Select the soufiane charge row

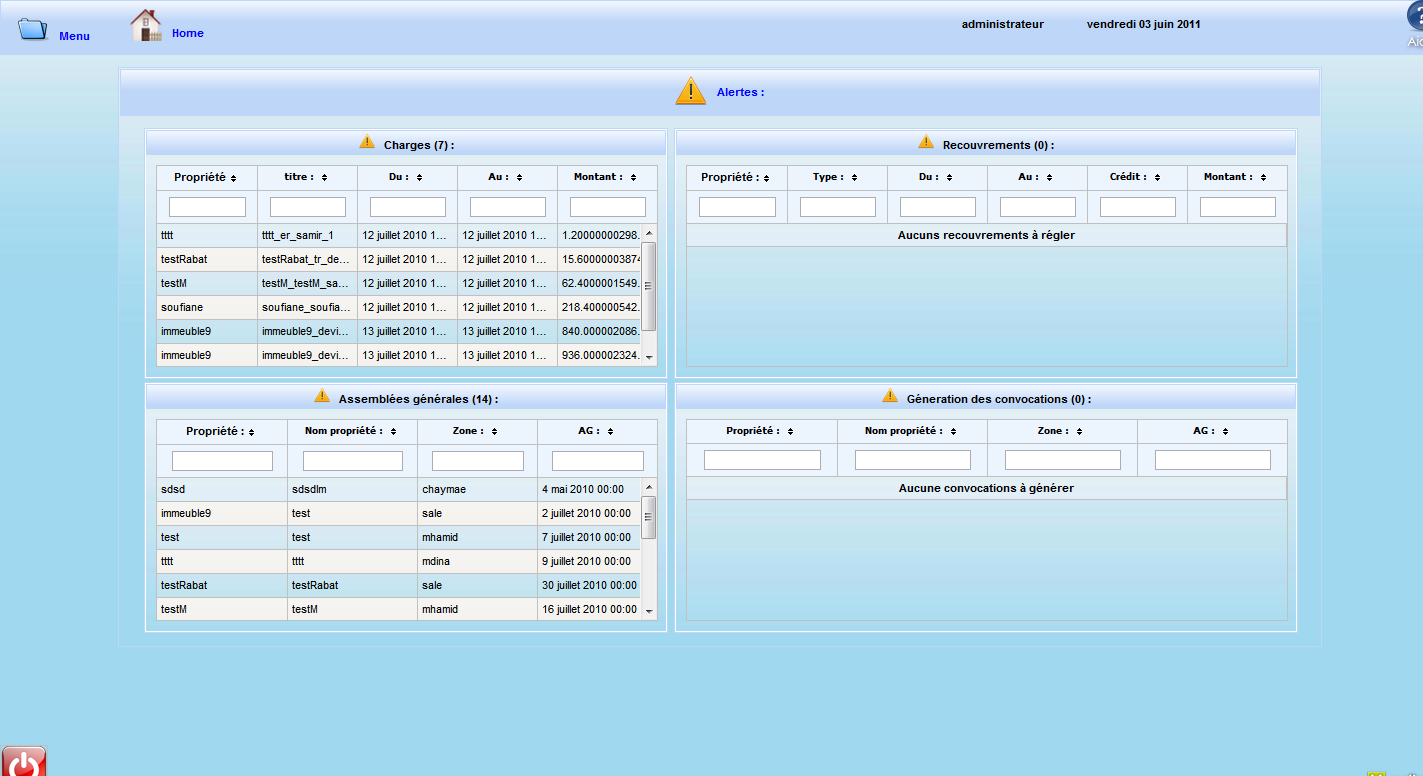pyautogui.click(x=399, y=307)
